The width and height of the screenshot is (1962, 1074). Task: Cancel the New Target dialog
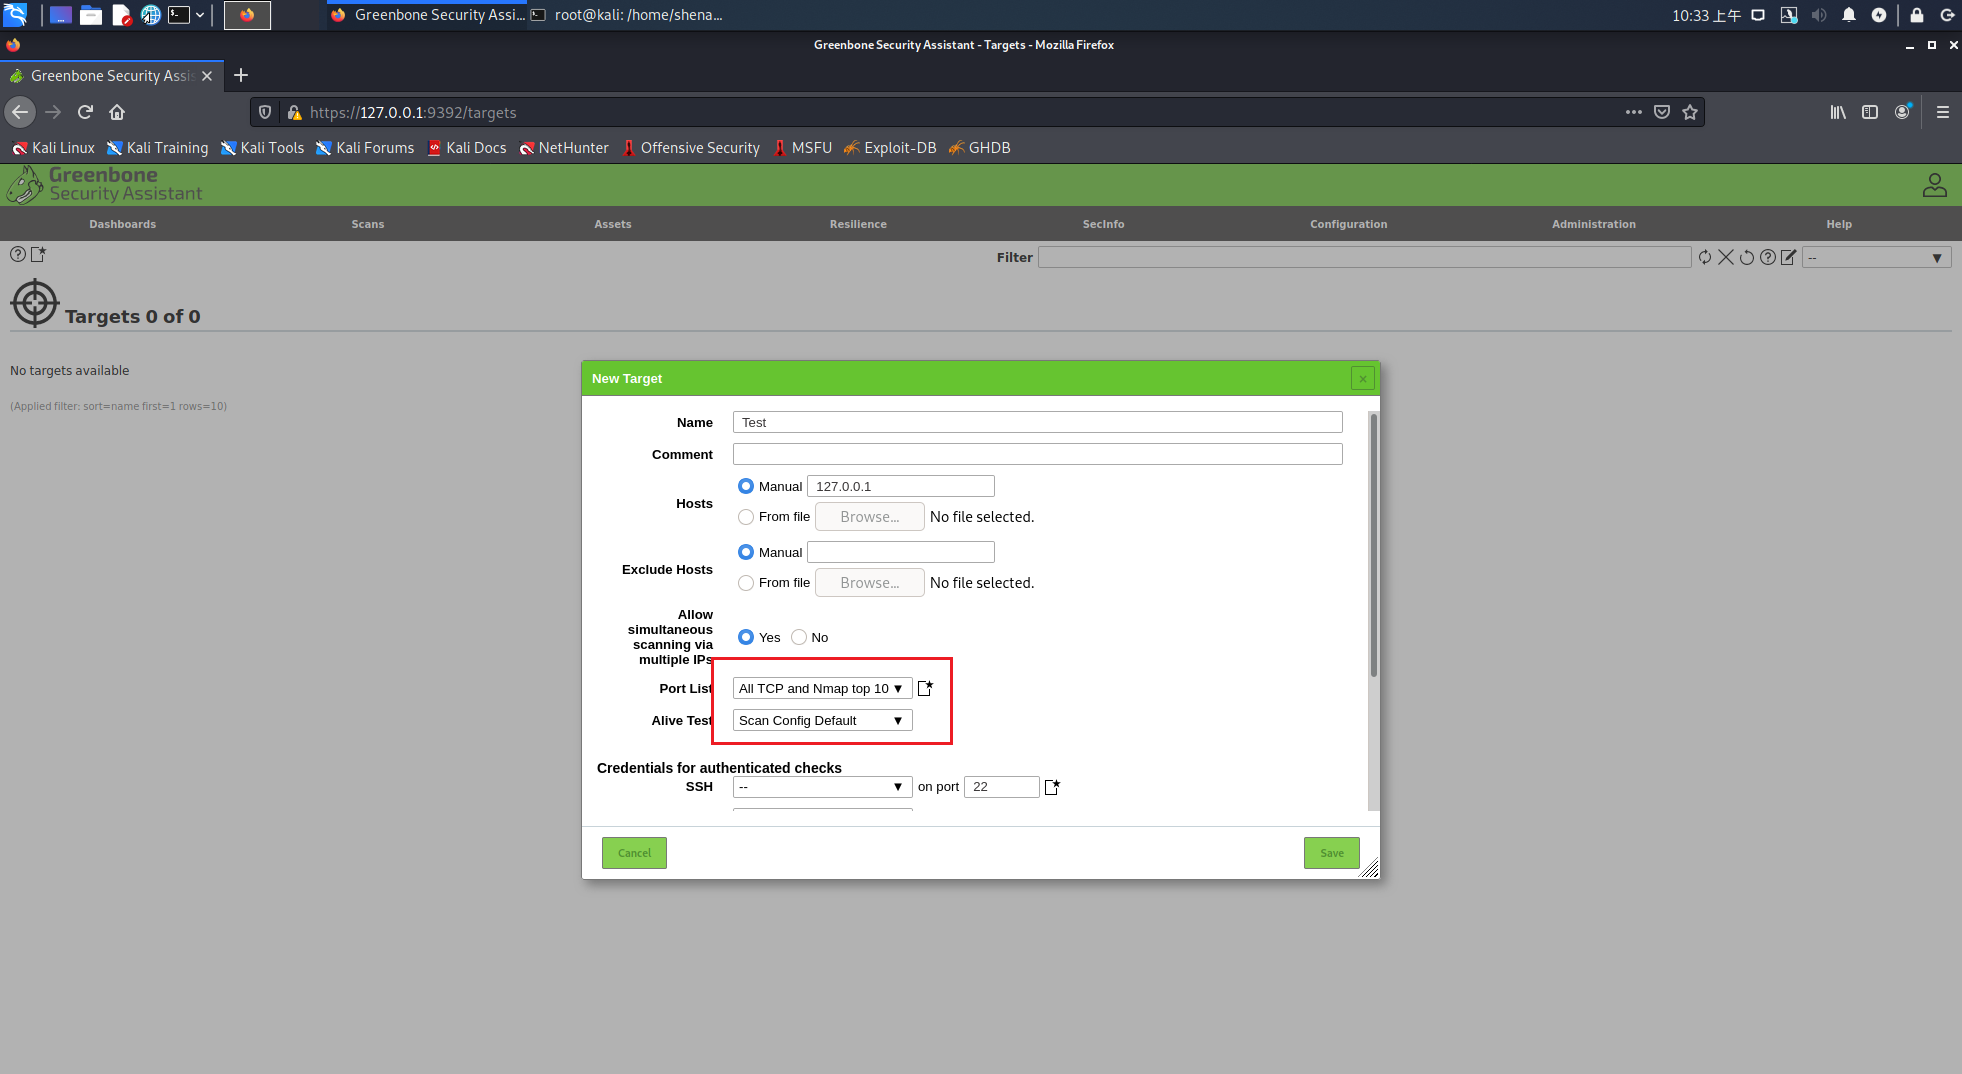[x=634, y=853]
